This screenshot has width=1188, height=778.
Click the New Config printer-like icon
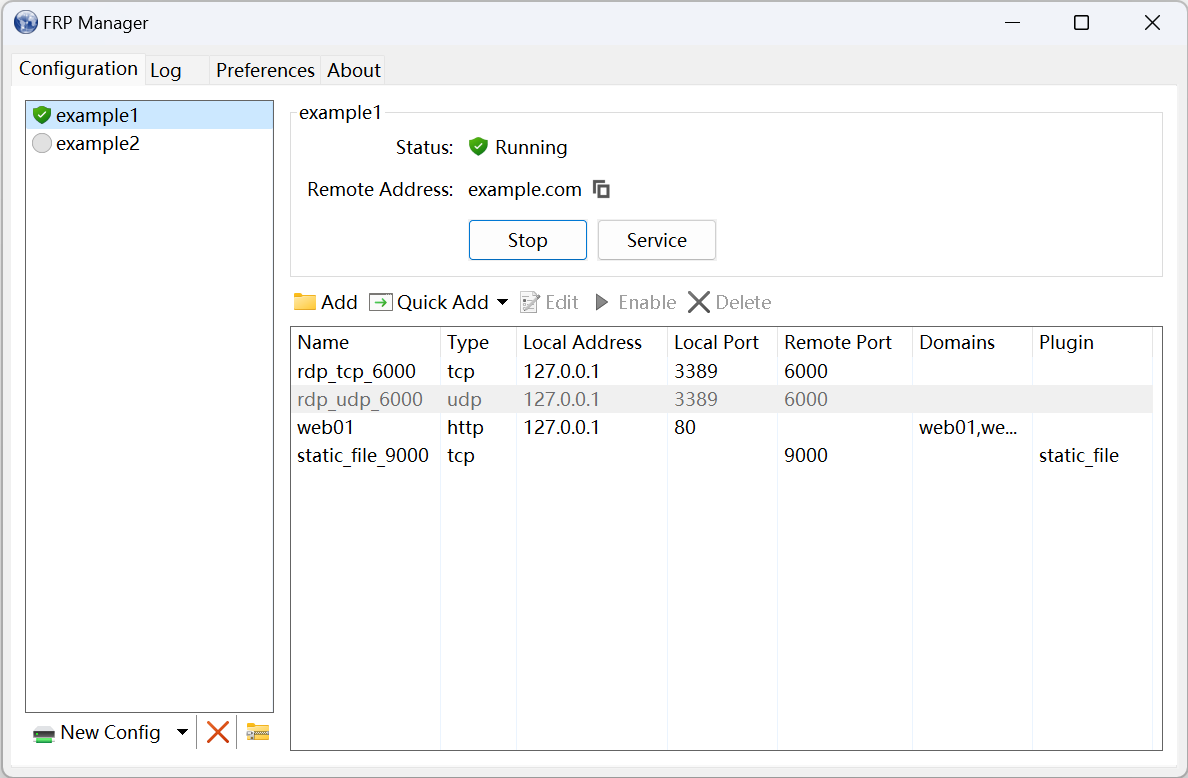(44, 733)
